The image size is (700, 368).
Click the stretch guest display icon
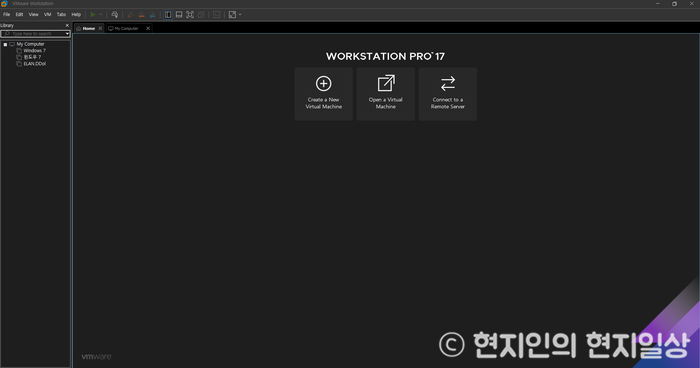(x=232, y=14)
